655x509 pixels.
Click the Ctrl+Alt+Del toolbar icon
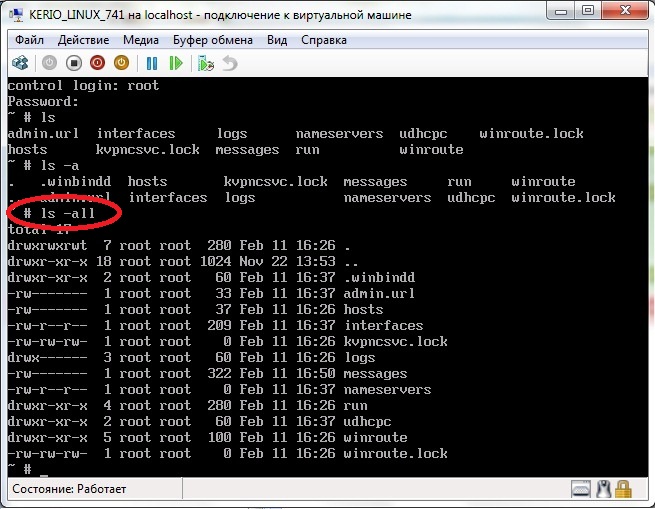[19, 63]
